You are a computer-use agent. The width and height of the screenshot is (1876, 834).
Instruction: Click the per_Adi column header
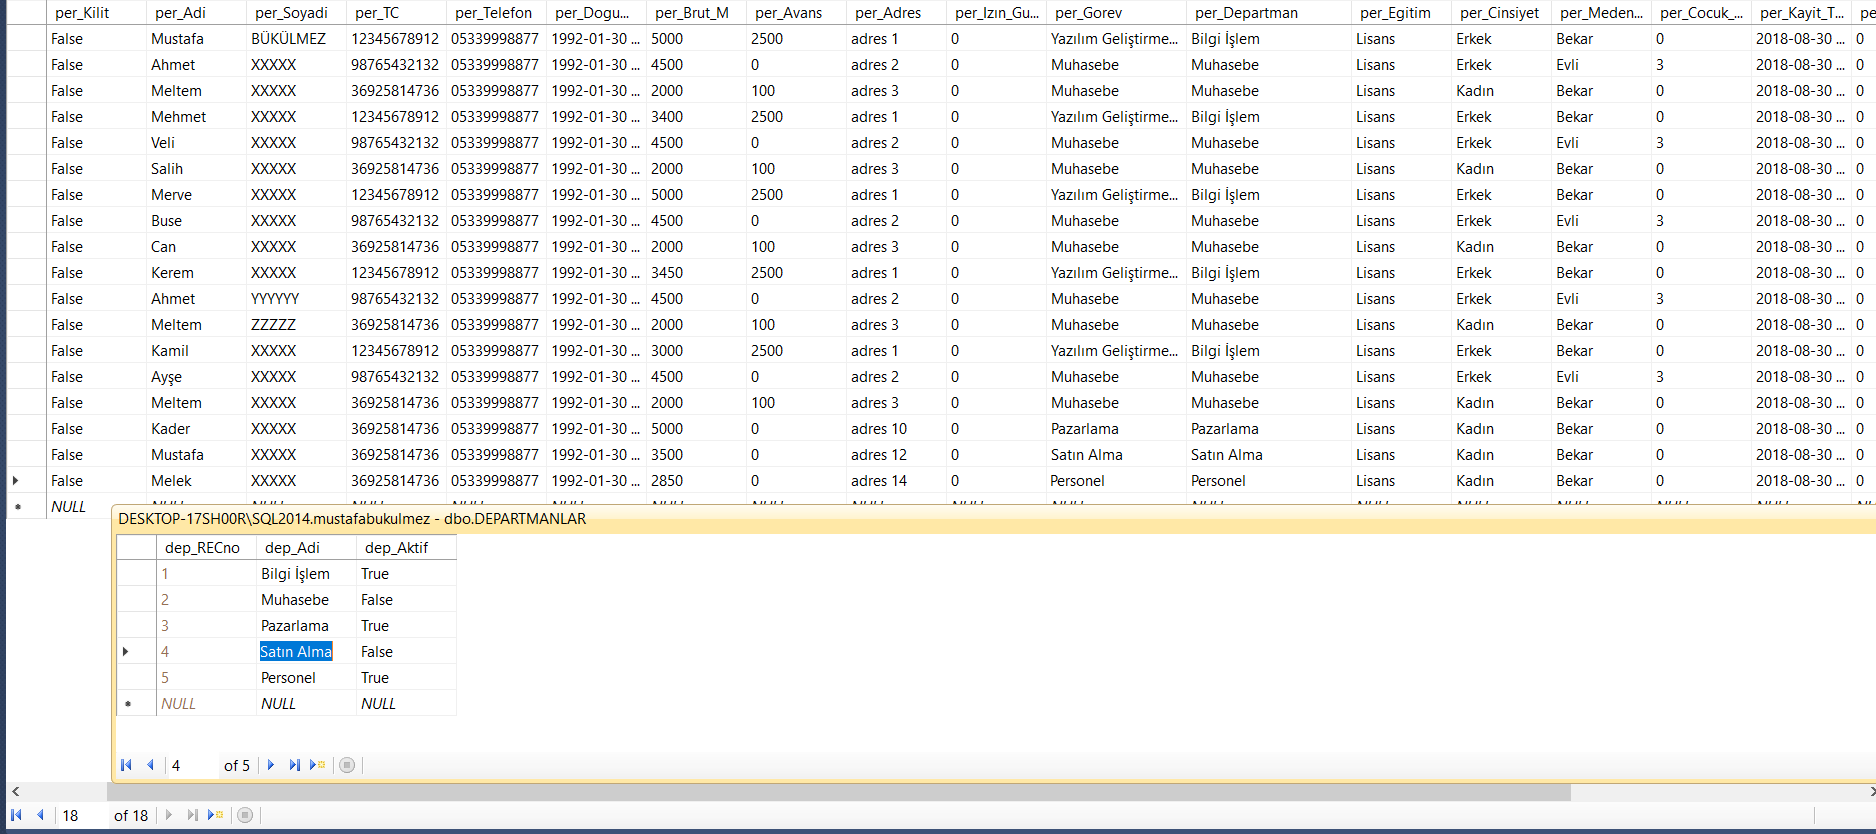[x=181, y=13]
